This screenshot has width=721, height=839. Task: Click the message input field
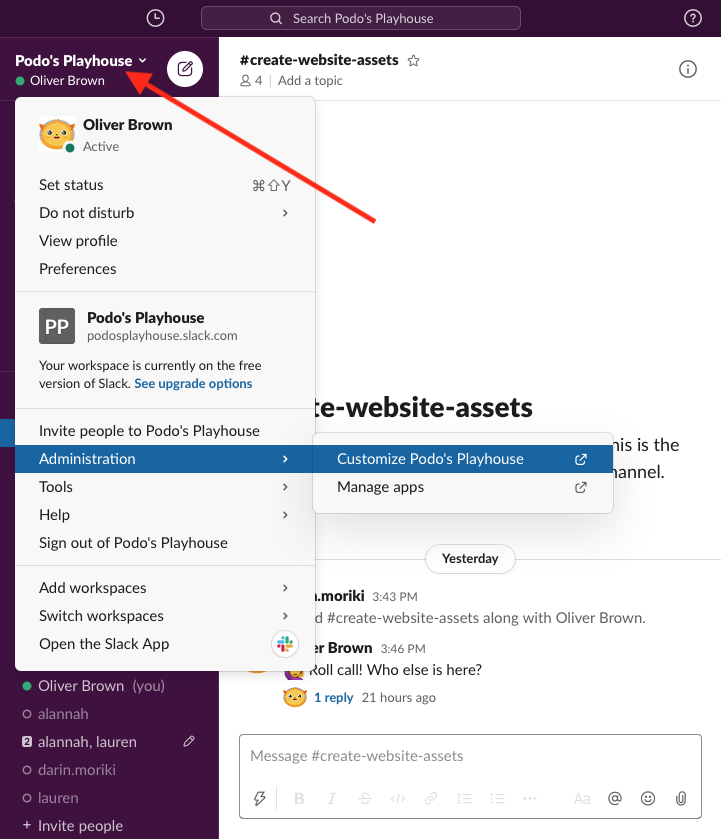(x=470, y=756)
